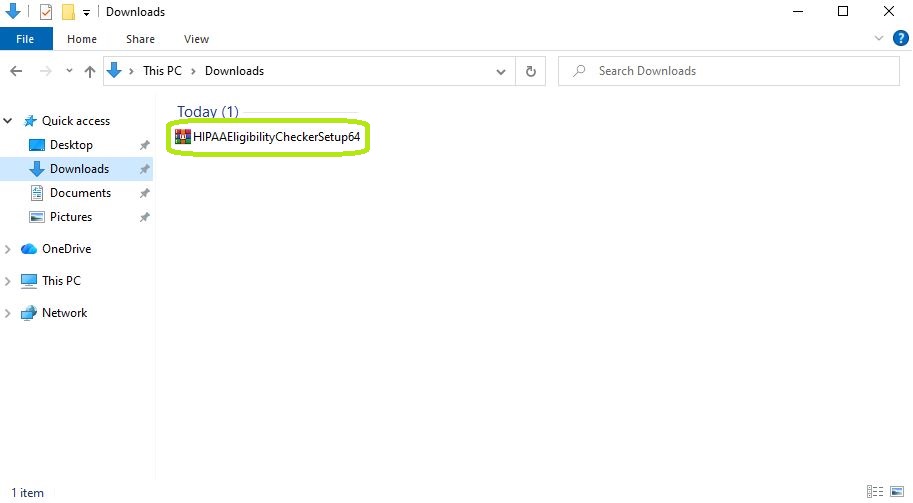Click the search magnifier icon
Viewport: 913px width, 503px height.
579,71
